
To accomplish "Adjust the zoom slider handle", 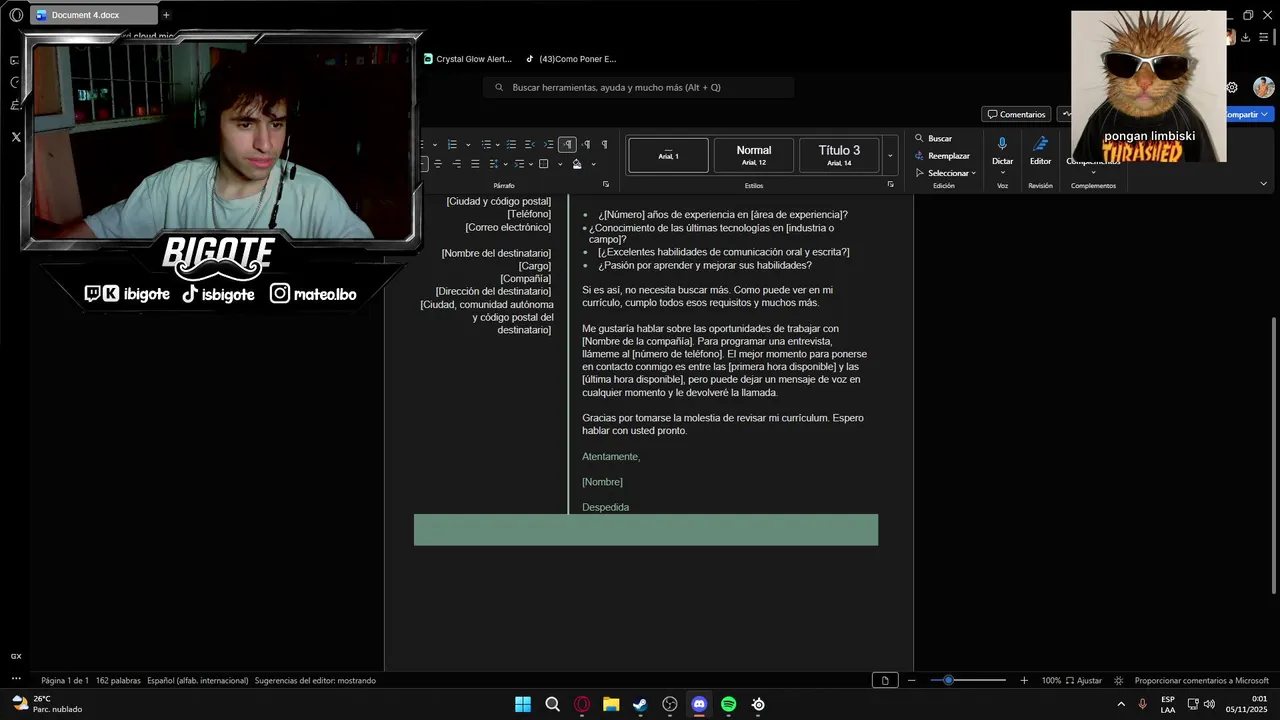I will tap(948, 681).
